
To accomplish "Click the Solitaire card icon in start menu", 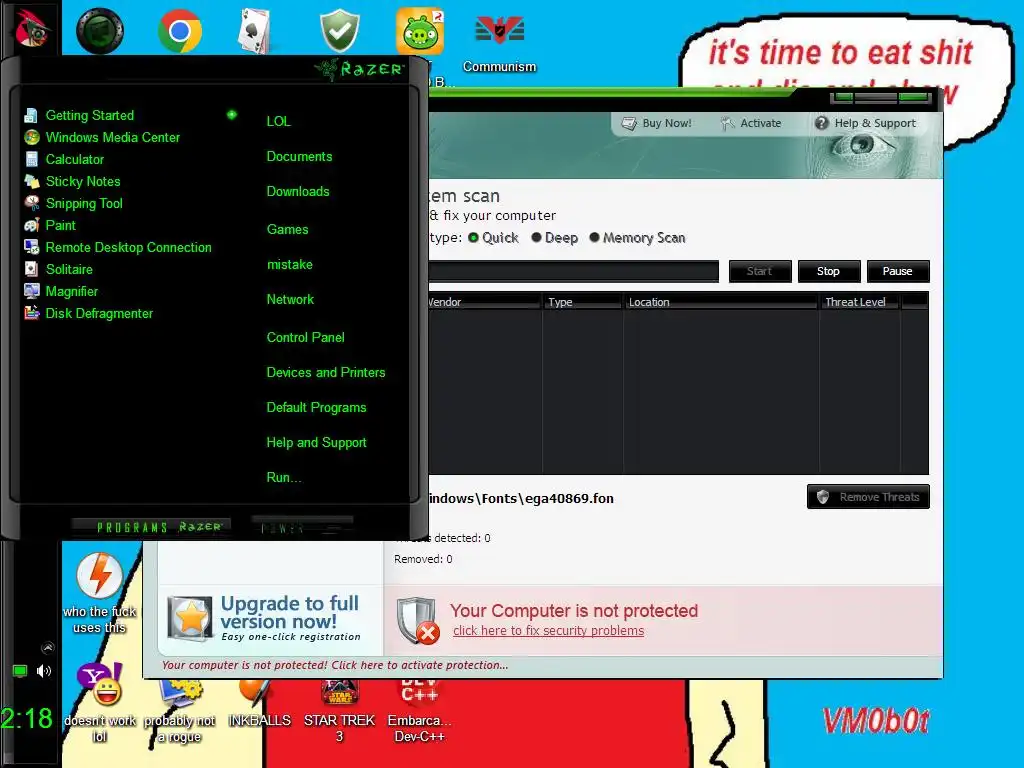I will point(31,269).
